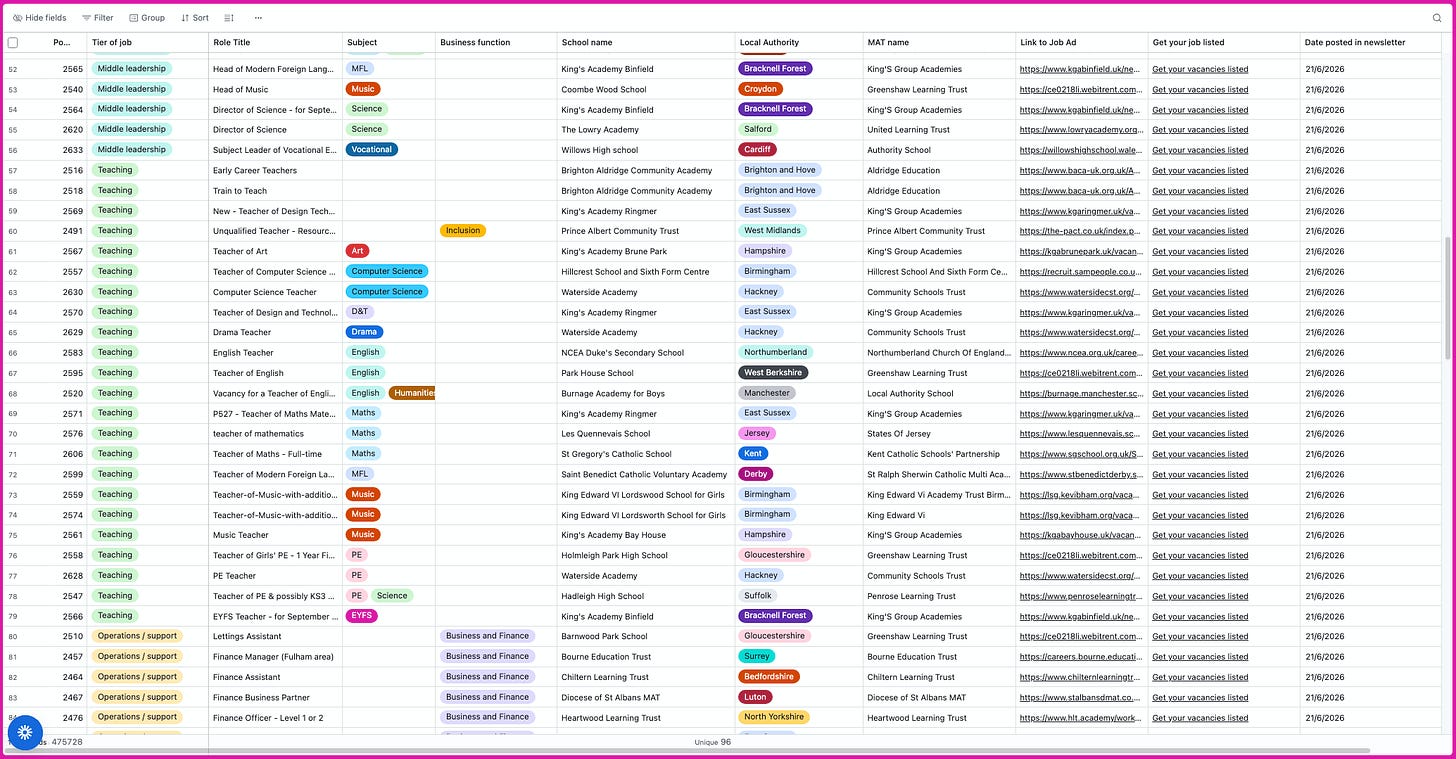Click 'Get your vacancies listed' in Drama Teacher row
The height and width of the screenshot is (759, 1456).
point(1200,332)
